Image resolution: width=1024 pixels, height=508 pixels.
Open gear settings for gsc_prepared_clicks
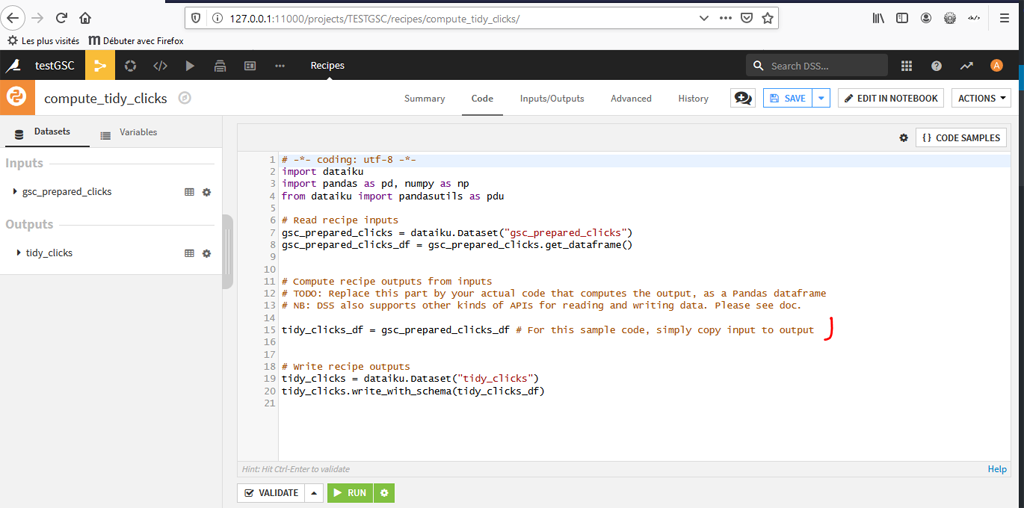(x=206, y=192)
